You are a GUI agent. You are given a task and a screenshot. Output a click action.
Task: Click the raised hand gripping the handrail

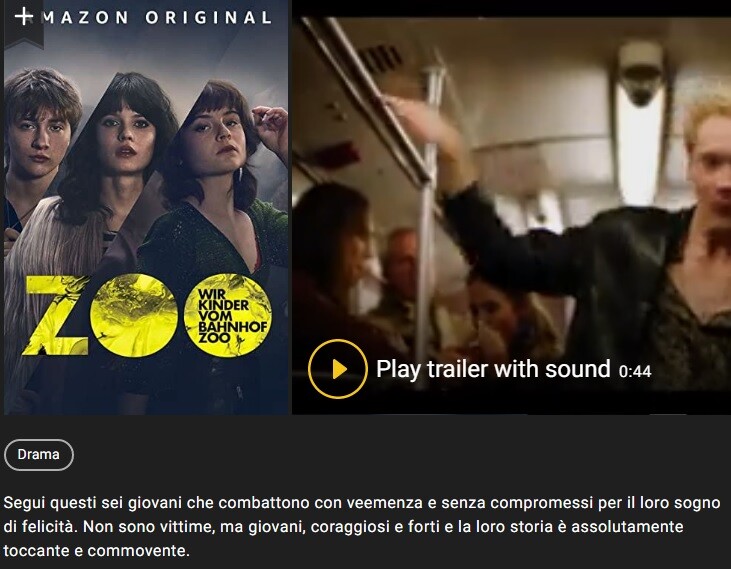420,121
